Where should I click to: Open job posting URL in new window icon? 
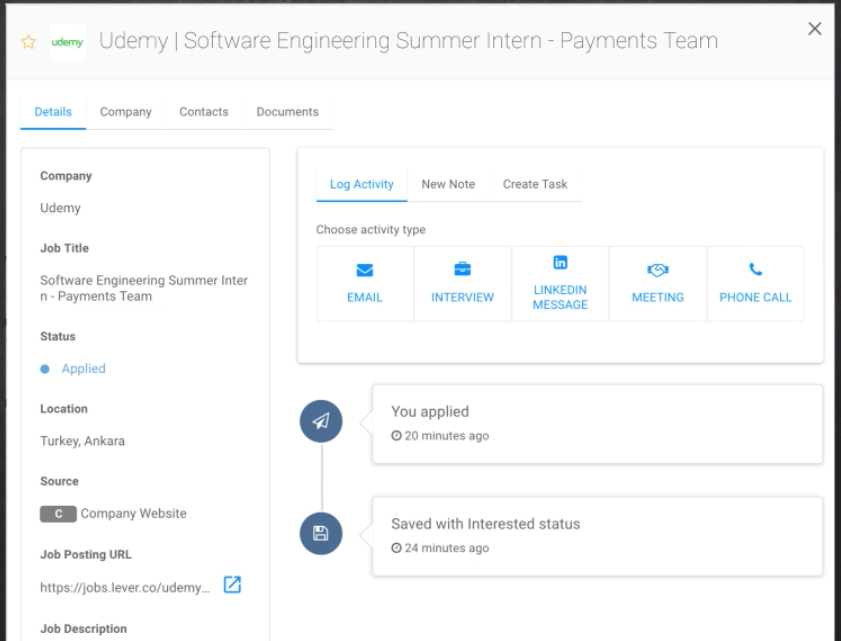coord(232,585)
